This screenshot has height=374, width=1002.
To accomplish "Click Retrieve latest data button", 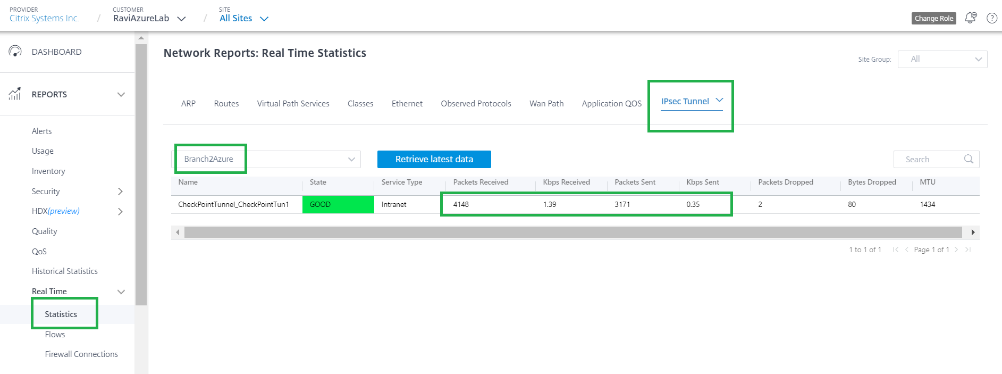I will [x=434, y=159].
